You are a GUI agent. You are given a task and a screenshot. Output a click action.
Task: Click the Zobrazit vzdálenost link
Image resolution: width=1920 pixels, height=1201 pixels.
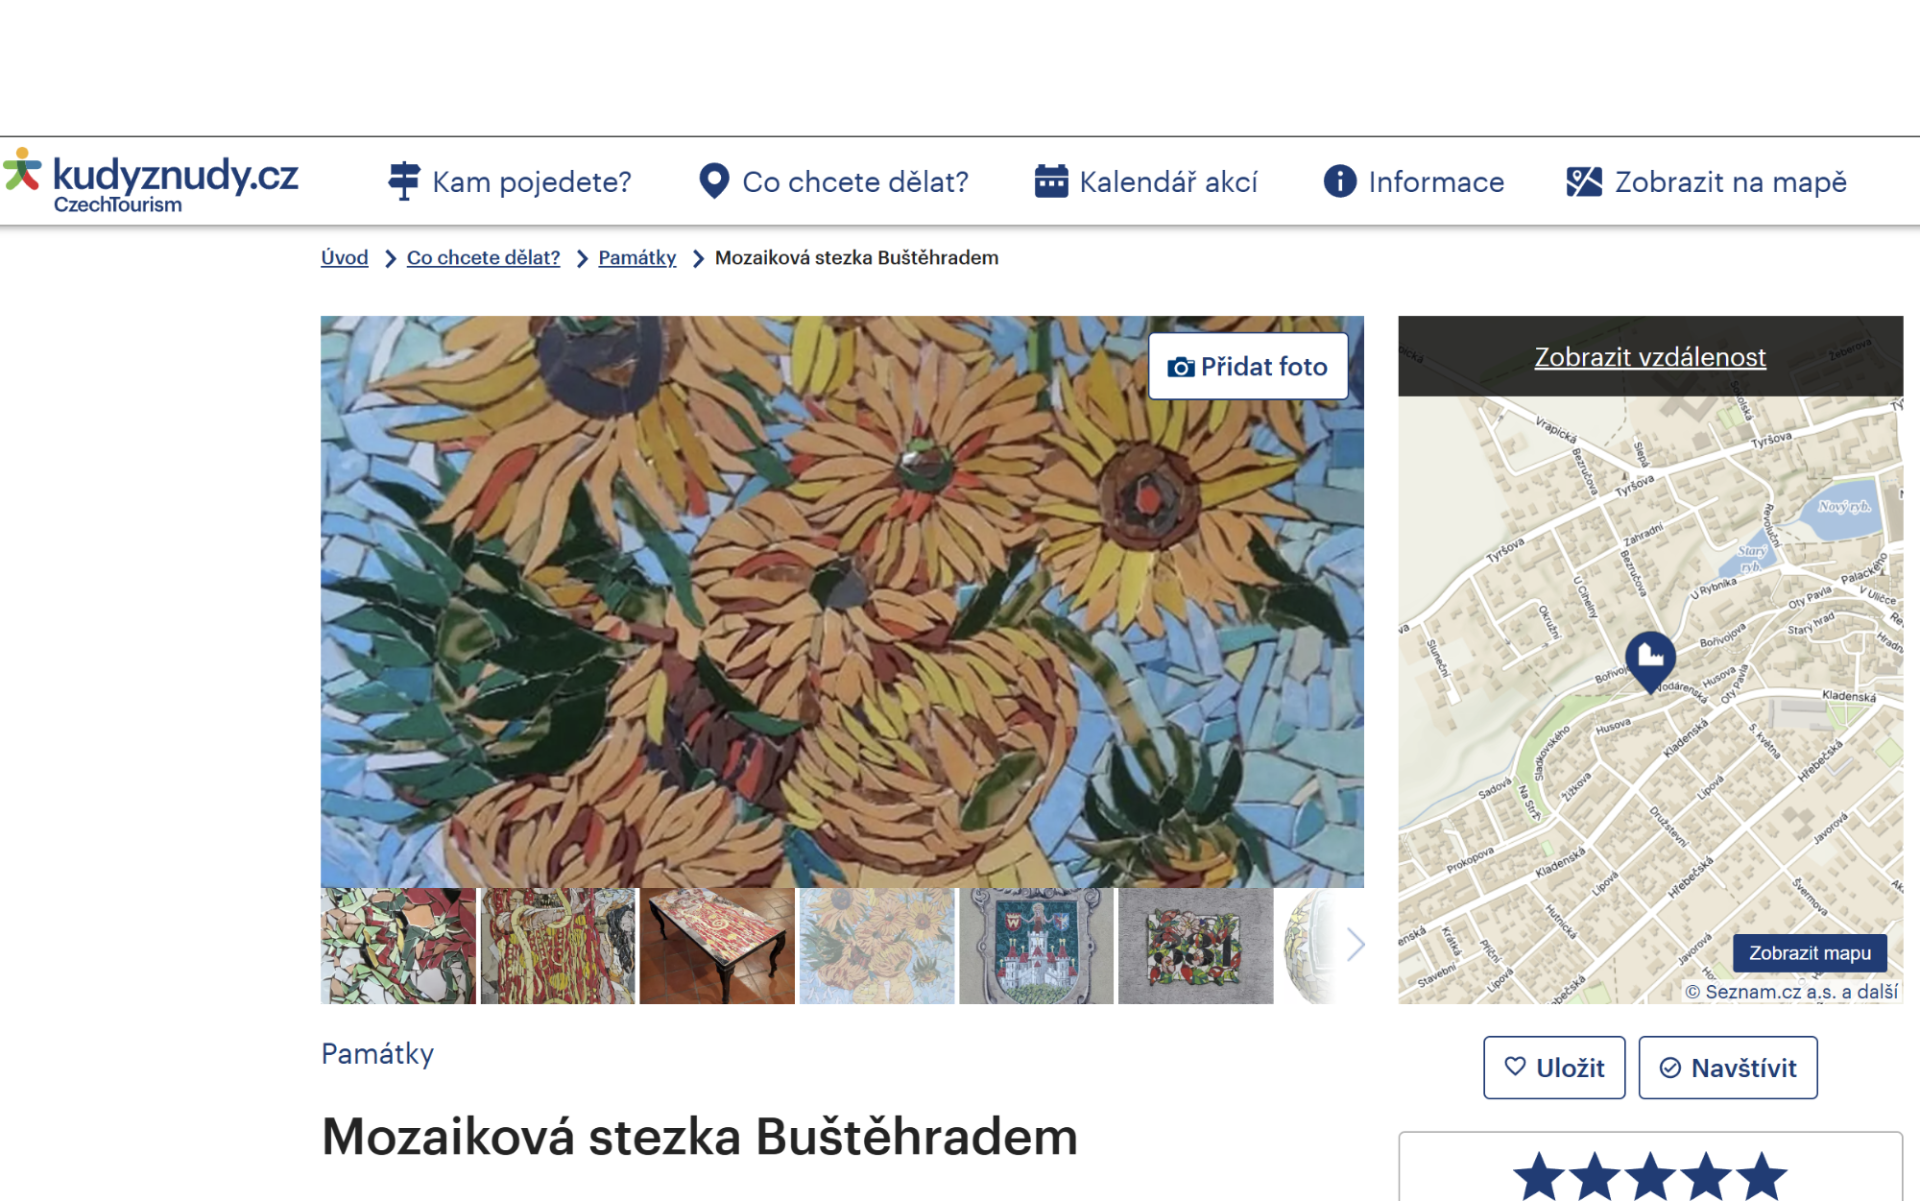pos(1650,357)
